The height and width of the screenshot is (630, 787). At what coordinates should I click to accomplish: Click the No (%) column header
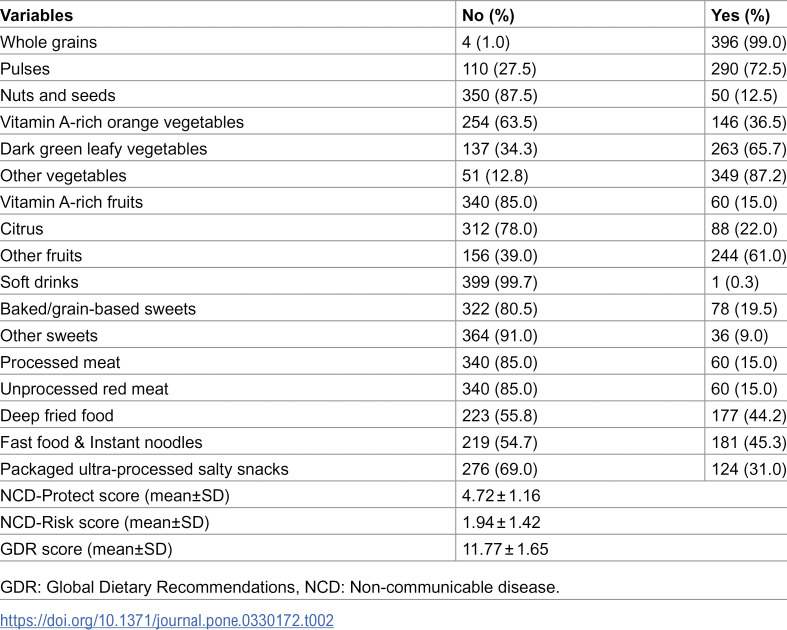point(488,16)
